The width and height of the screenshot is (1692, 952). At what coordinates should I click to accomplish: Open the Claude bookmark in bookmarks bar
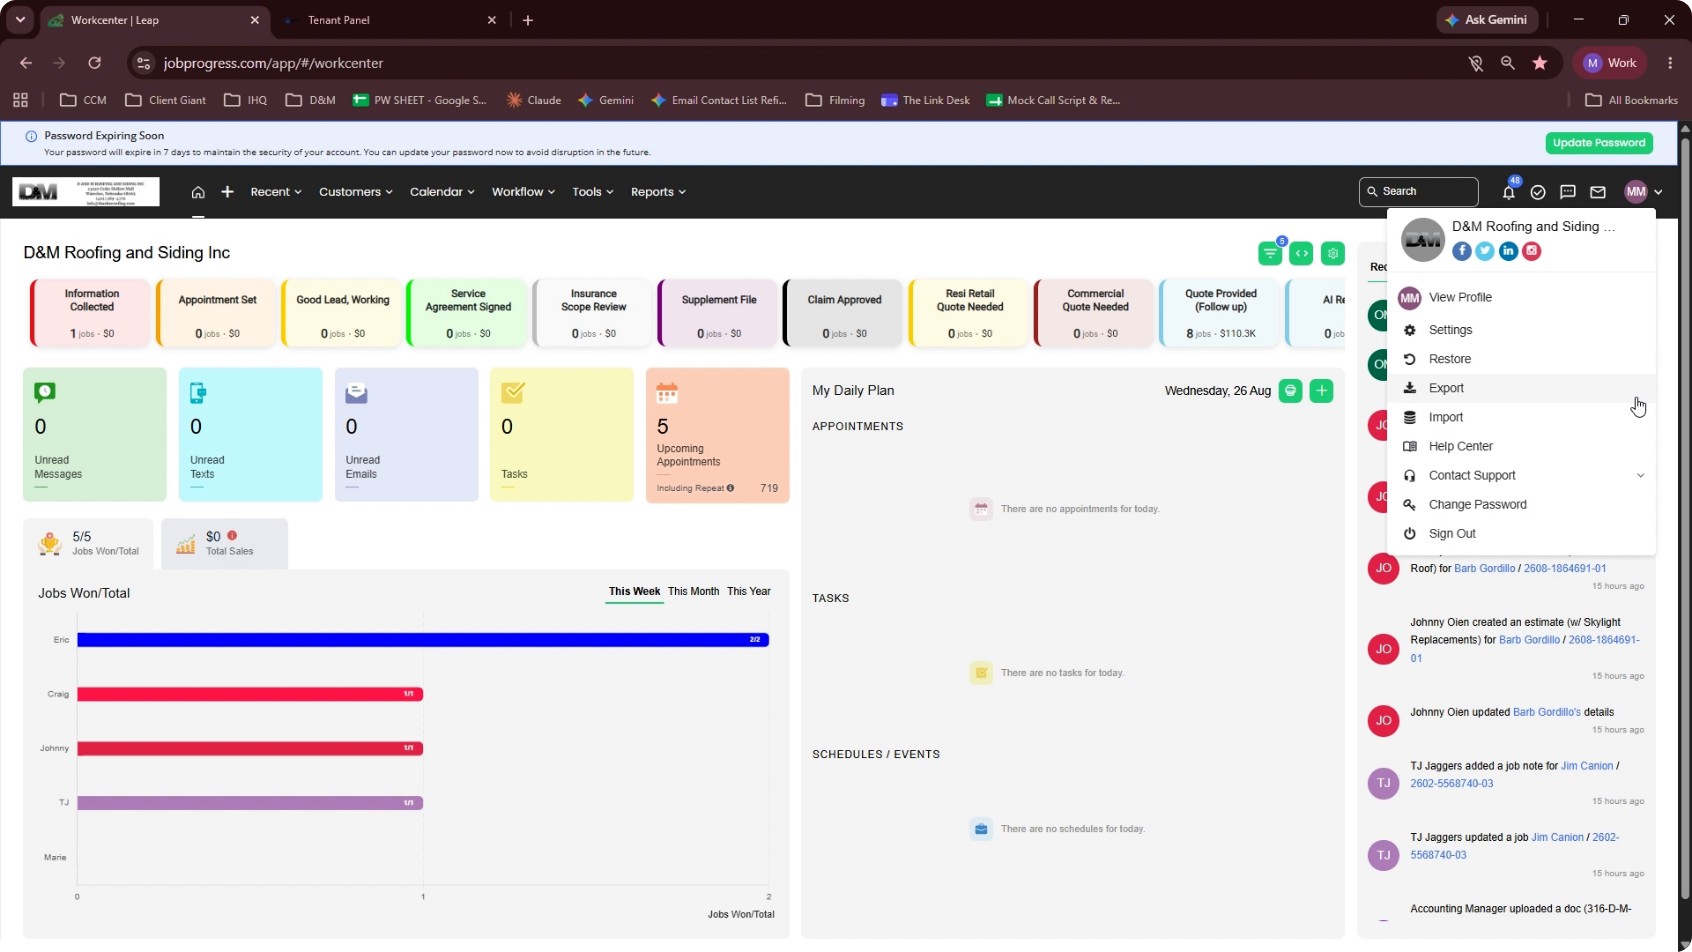click(534, 100)
